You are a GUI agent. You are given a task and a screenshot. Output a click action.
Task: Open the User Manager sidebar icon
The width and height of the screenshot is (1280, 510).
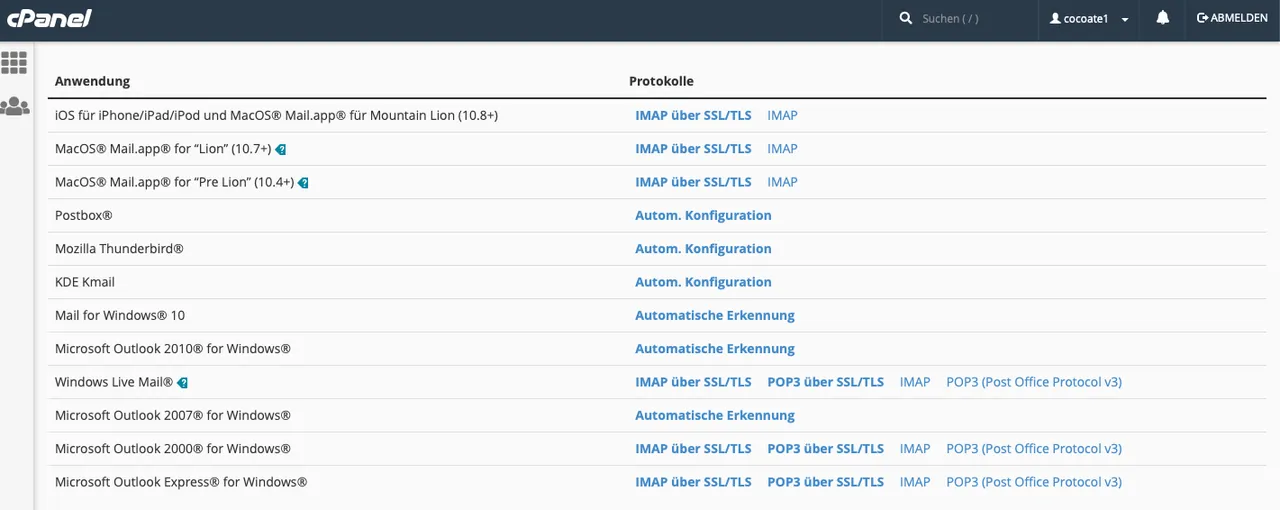(14, 106)
